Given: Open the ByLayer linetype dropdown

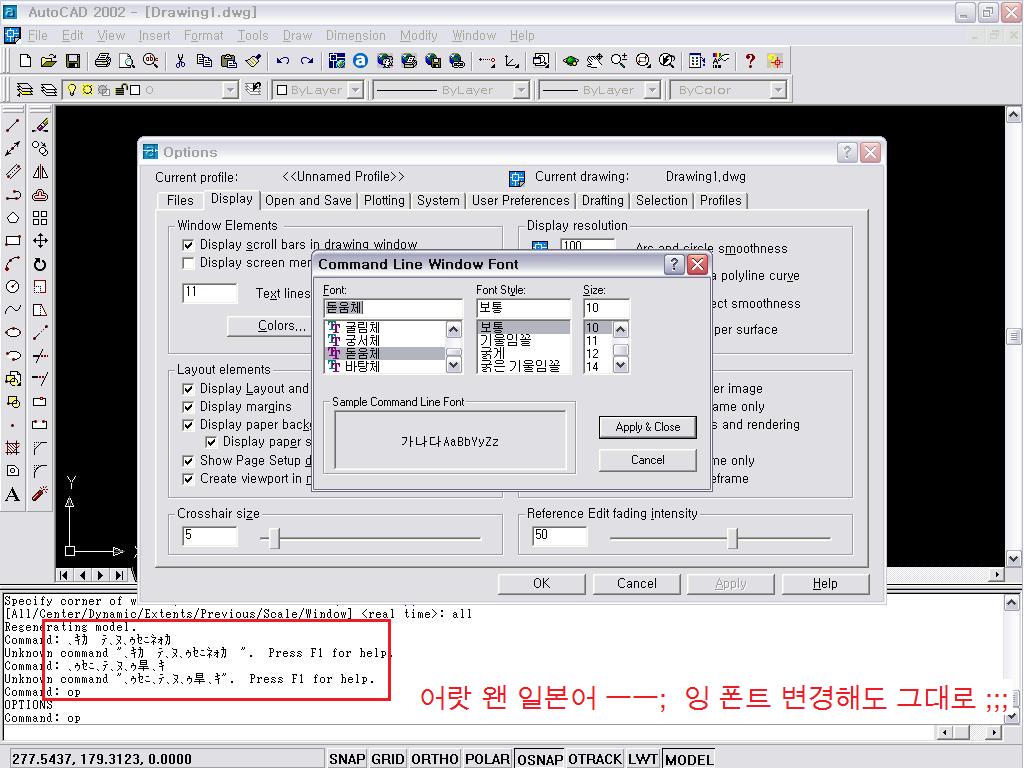Looking at the screenshot, I should (520, 89).
